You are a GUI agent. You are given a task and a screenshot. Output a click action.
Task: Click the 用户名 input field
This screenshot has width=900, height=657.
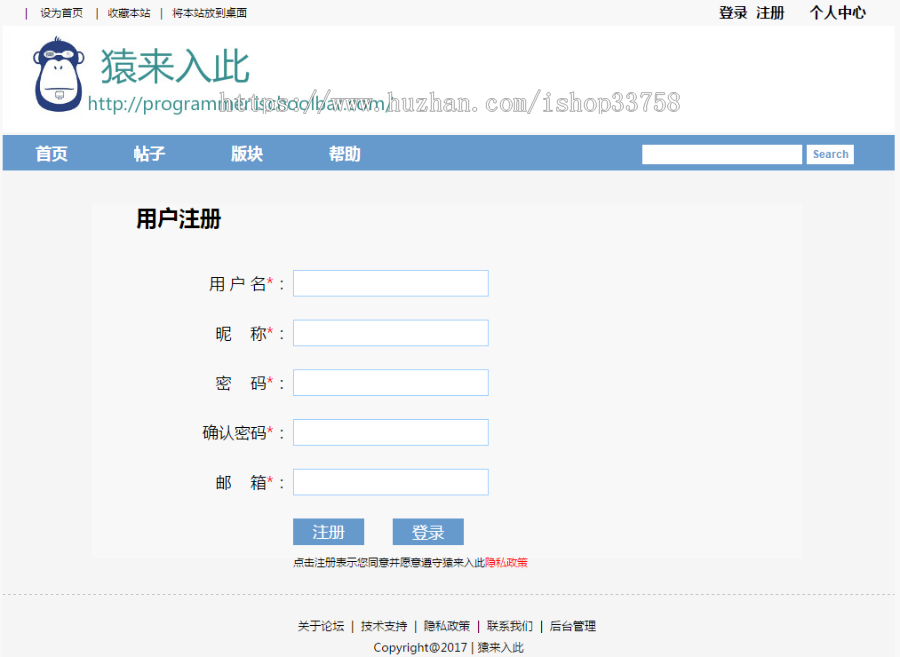point(390,283)
